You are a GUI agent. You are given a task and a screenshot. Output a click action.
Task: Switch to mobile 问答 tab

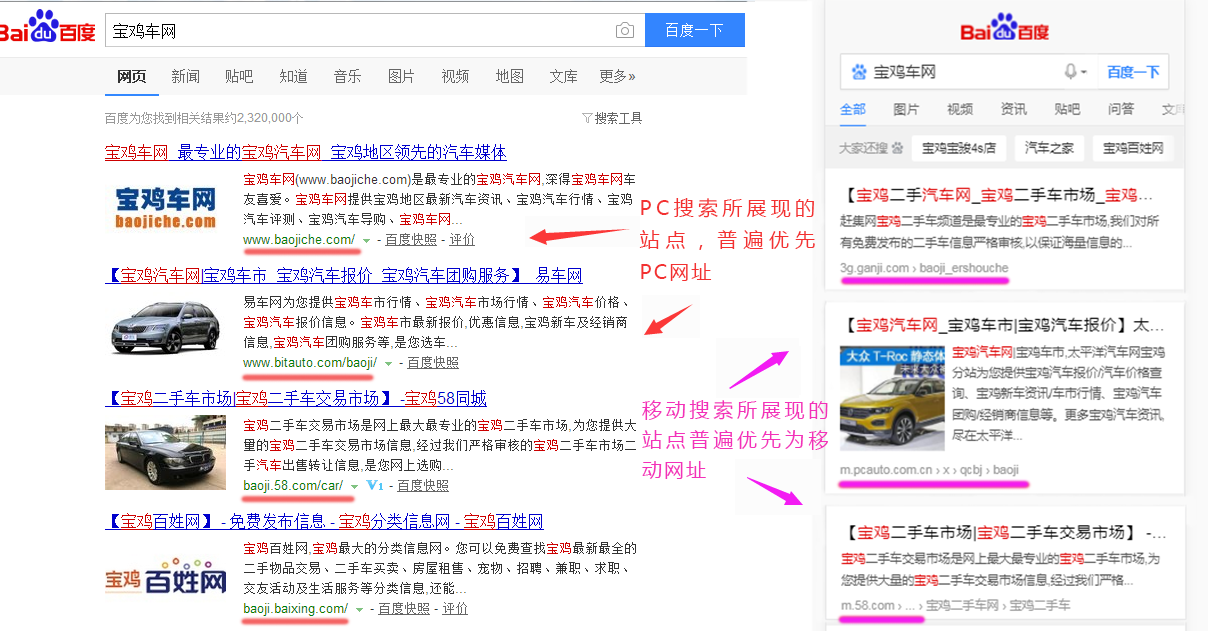click(x=1121, y=109)
